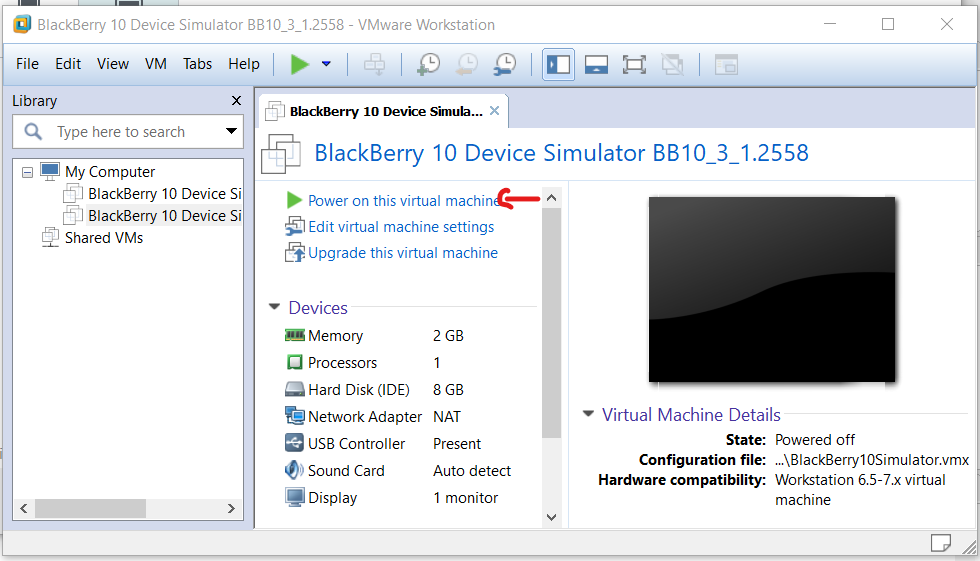
Task: Click the library scroll left arrow
Action: (24, 509)
